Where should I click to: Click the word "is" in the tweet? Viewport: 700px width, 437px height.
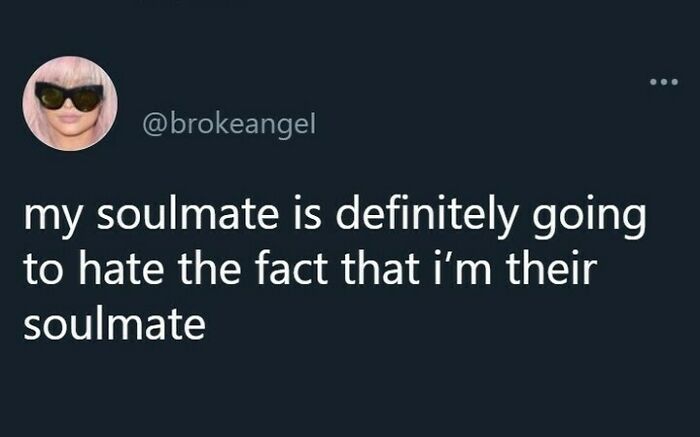pos(308,215)
